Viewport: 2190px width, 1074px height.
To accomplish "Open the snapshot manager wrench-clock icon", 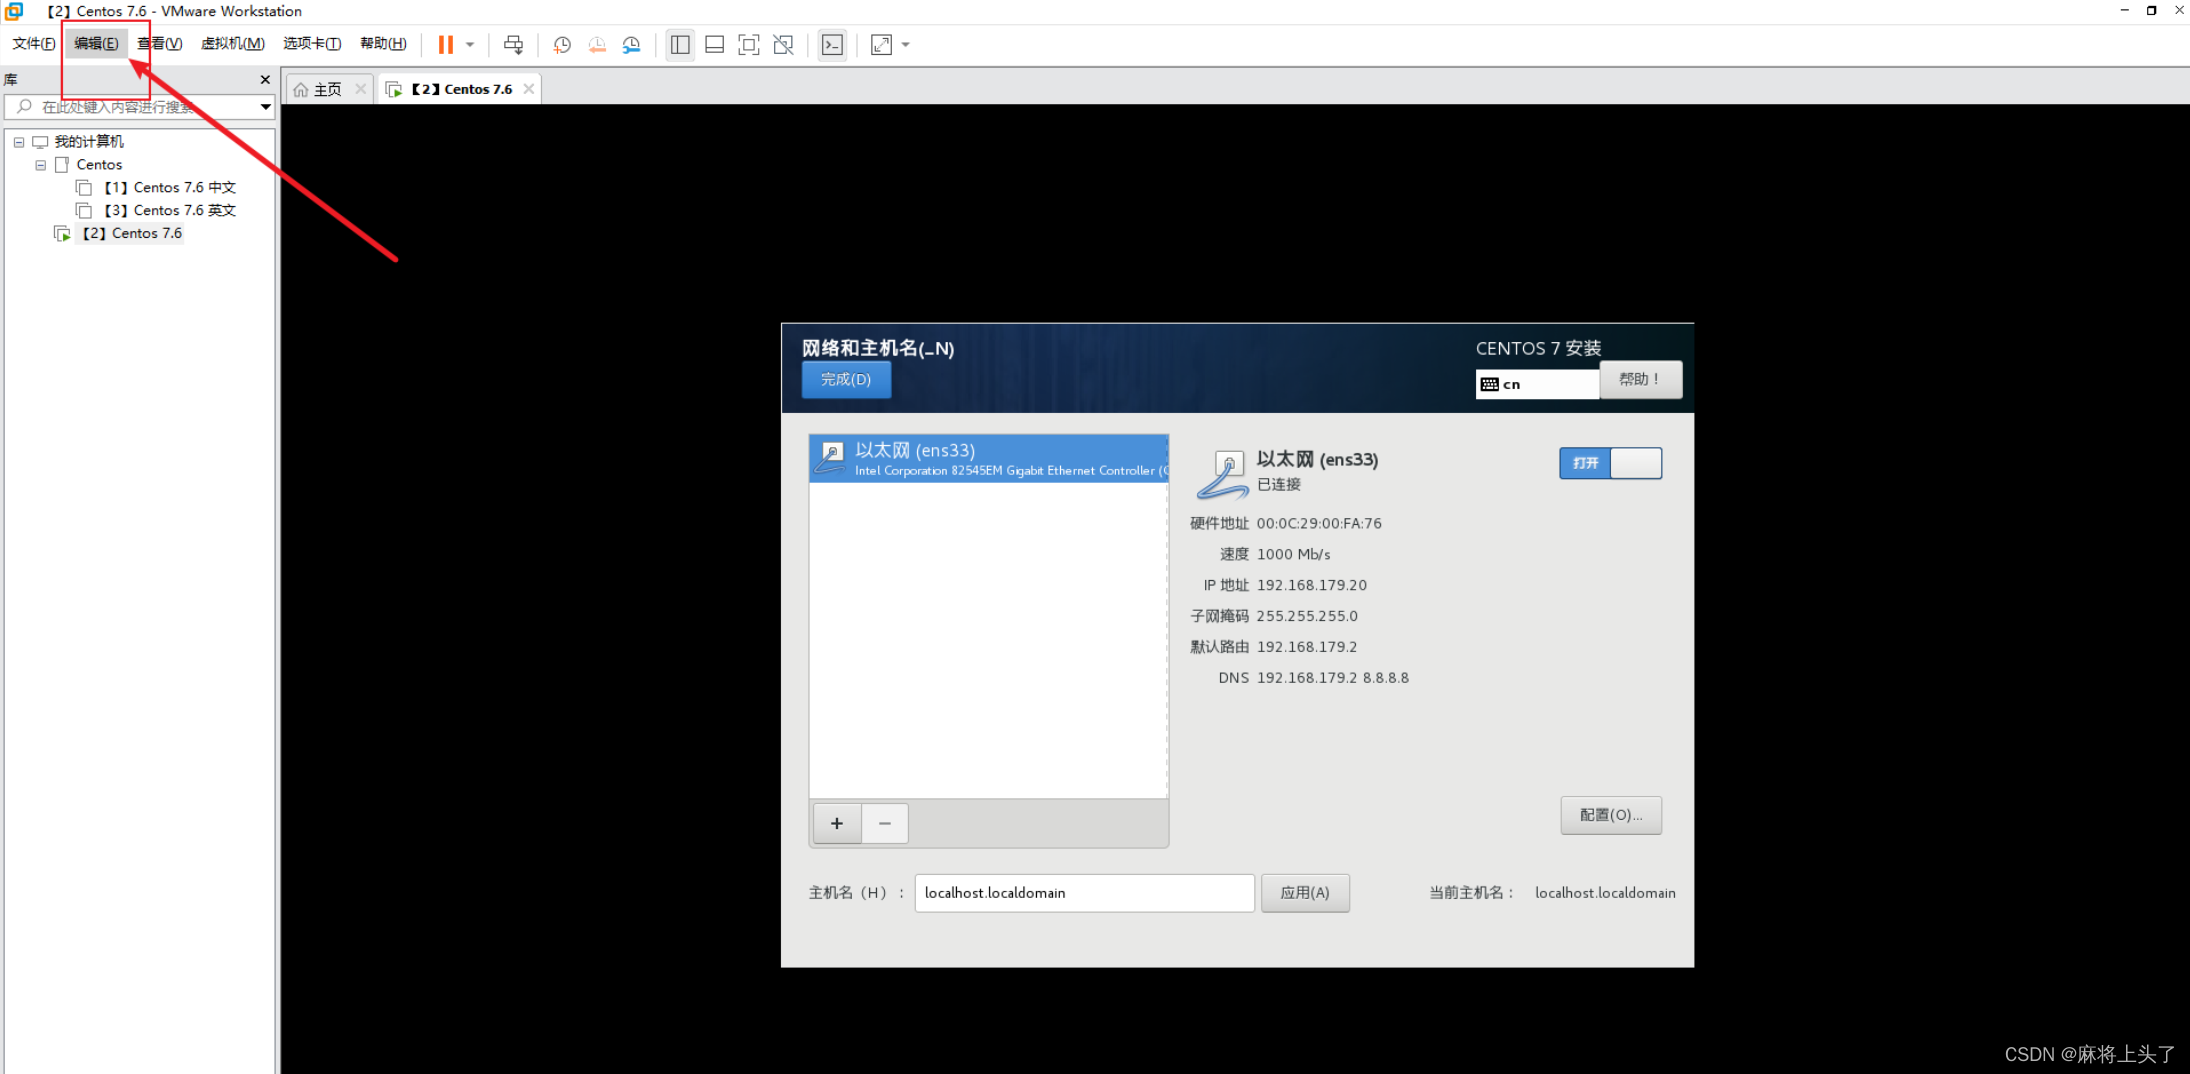I will coord(631,45).
